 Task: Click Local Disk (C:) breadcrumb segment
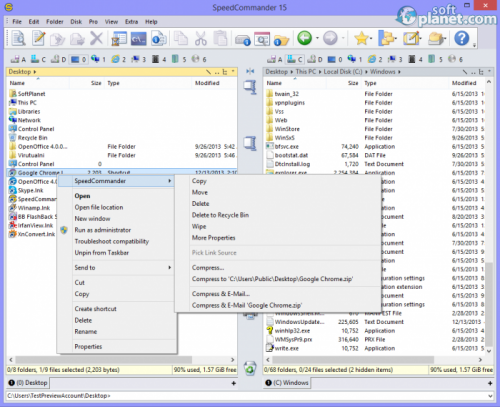click(x=343, y=72)
